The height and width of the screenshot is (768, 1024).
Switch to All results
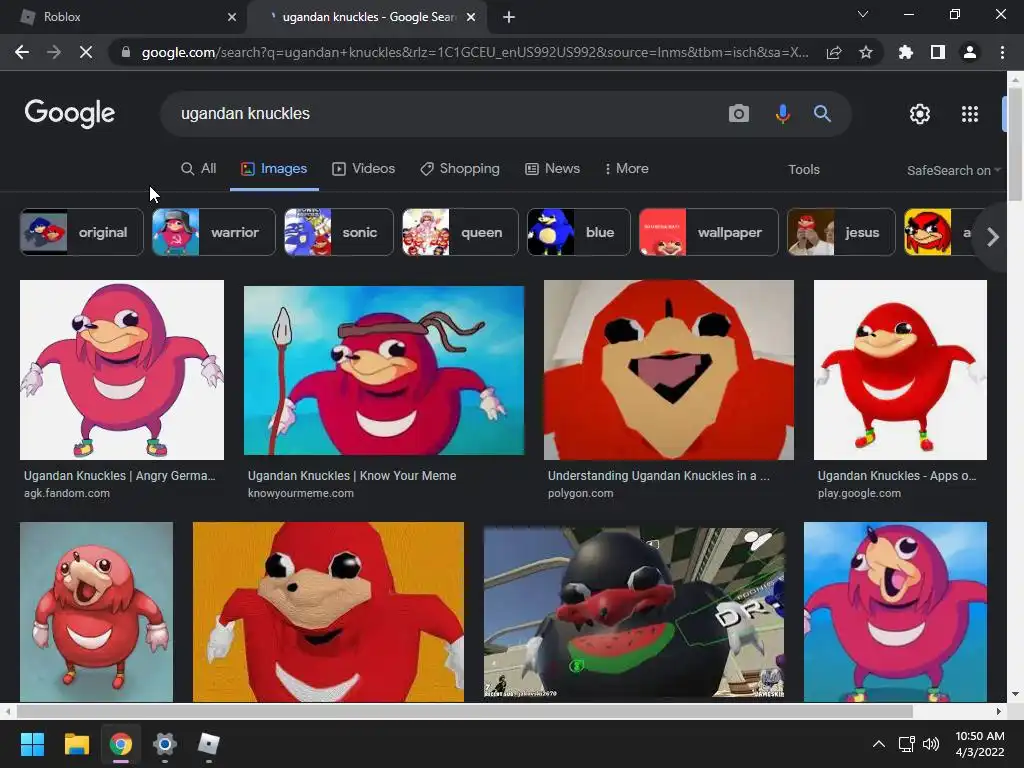tap(199, 168)
